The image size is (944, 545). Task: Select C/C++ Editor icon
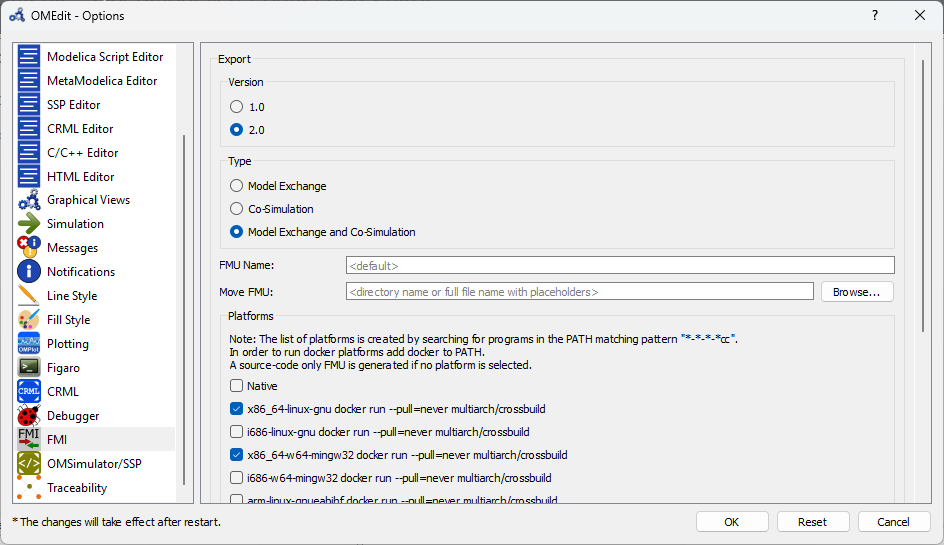point(28,152)
